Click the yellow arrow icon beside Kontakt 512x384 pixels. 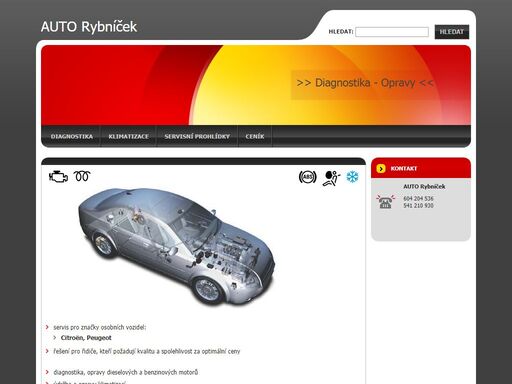(x=381, y=168)
